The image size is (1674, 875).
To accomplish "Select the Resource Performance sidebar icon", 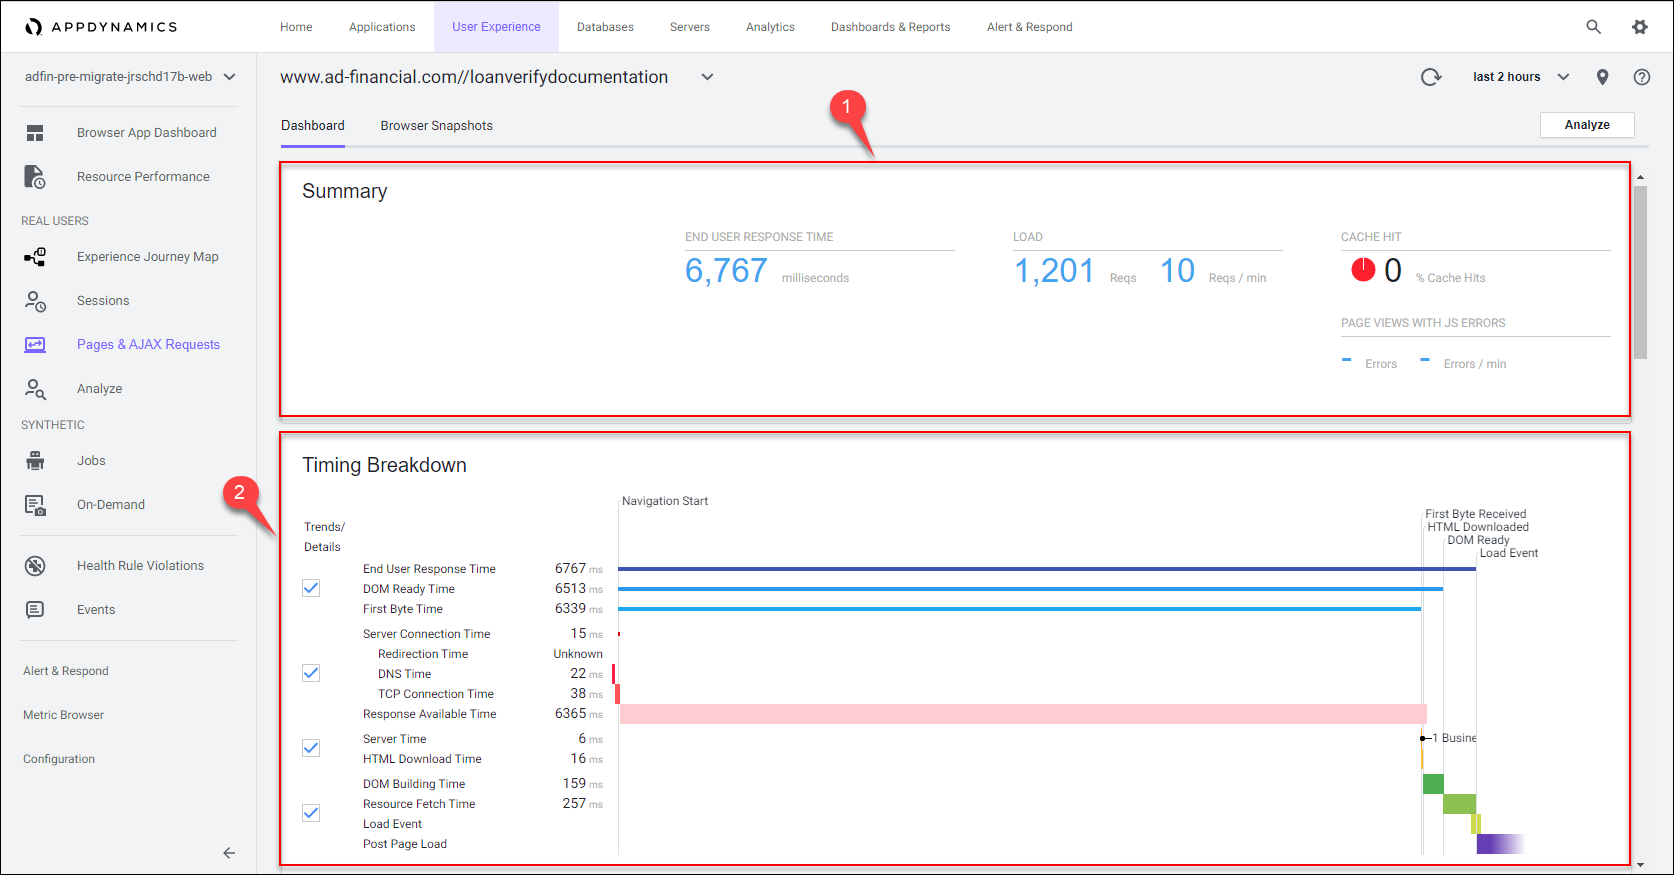I will [35, 177].
